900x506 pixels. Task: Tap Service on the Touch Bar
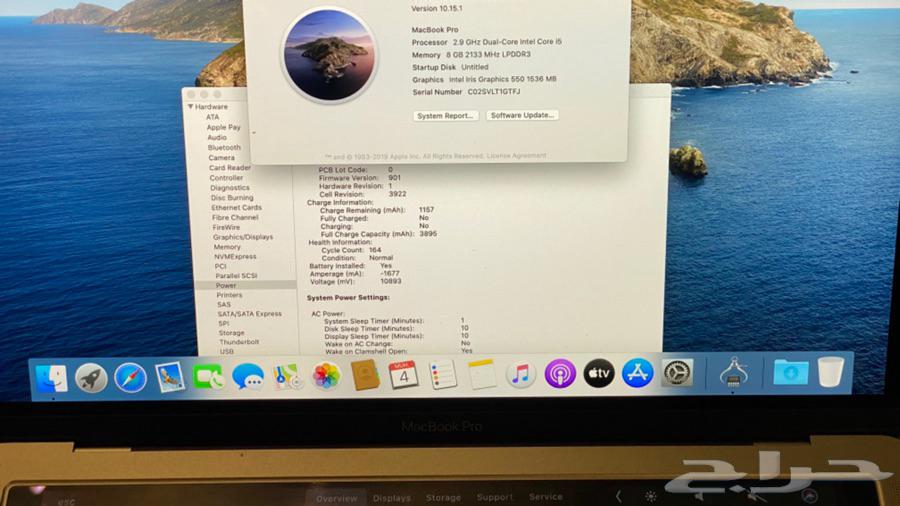coord(545,496)
